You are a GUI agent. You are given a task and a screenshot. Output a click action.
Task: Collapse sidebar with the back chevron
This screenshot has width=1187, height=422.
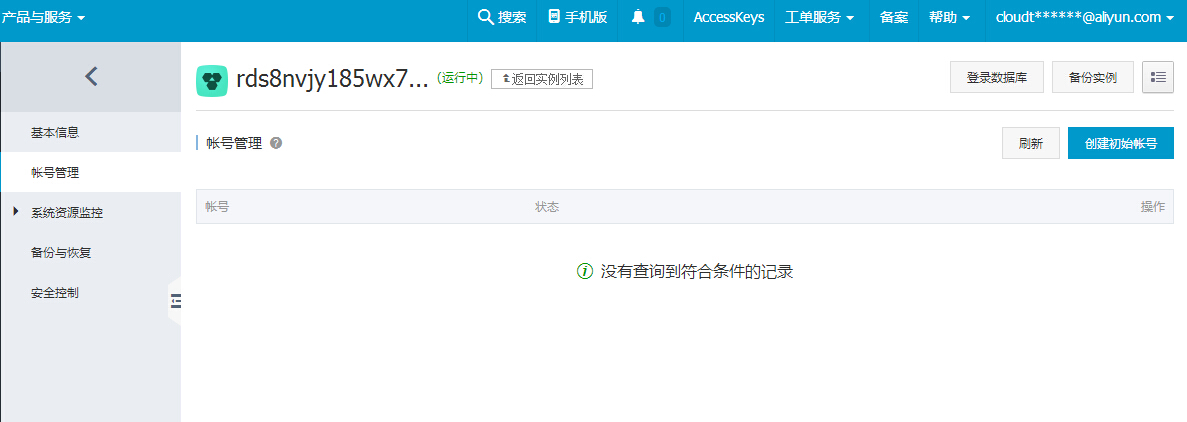coord(91,76)
